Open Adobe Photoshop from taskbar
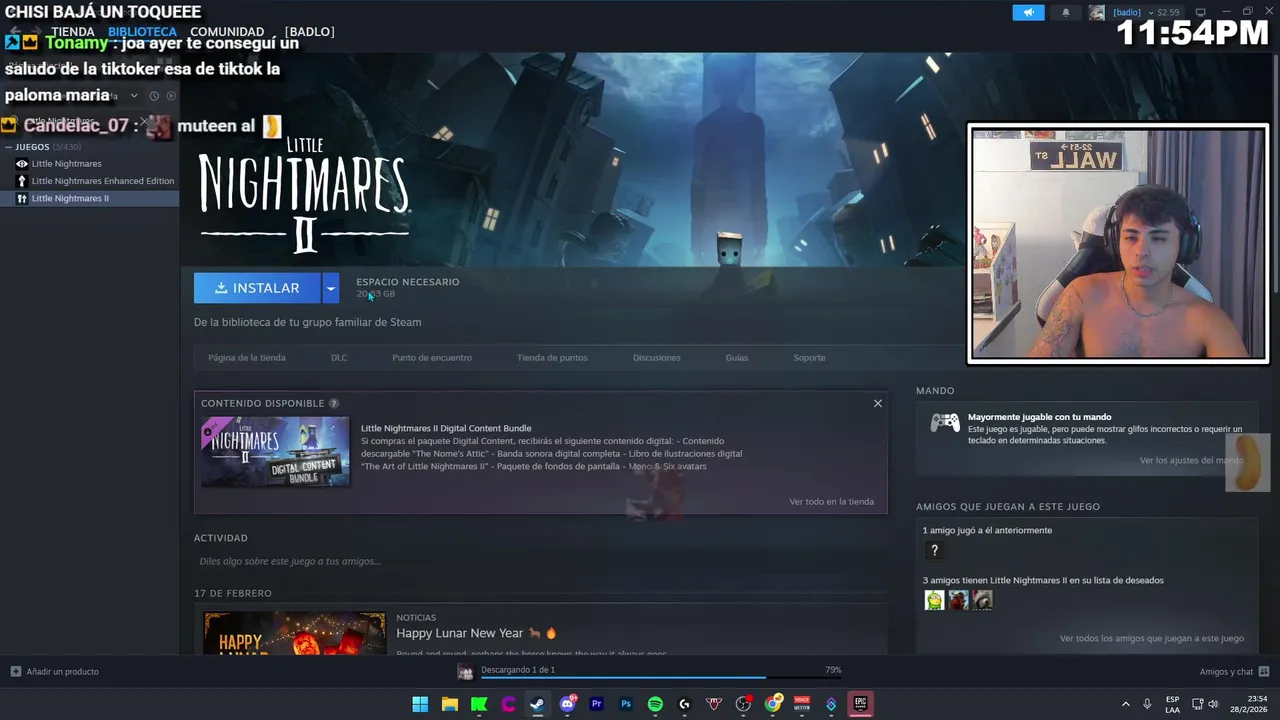This screenshot has width=1280, height=720. coord(626,704)
